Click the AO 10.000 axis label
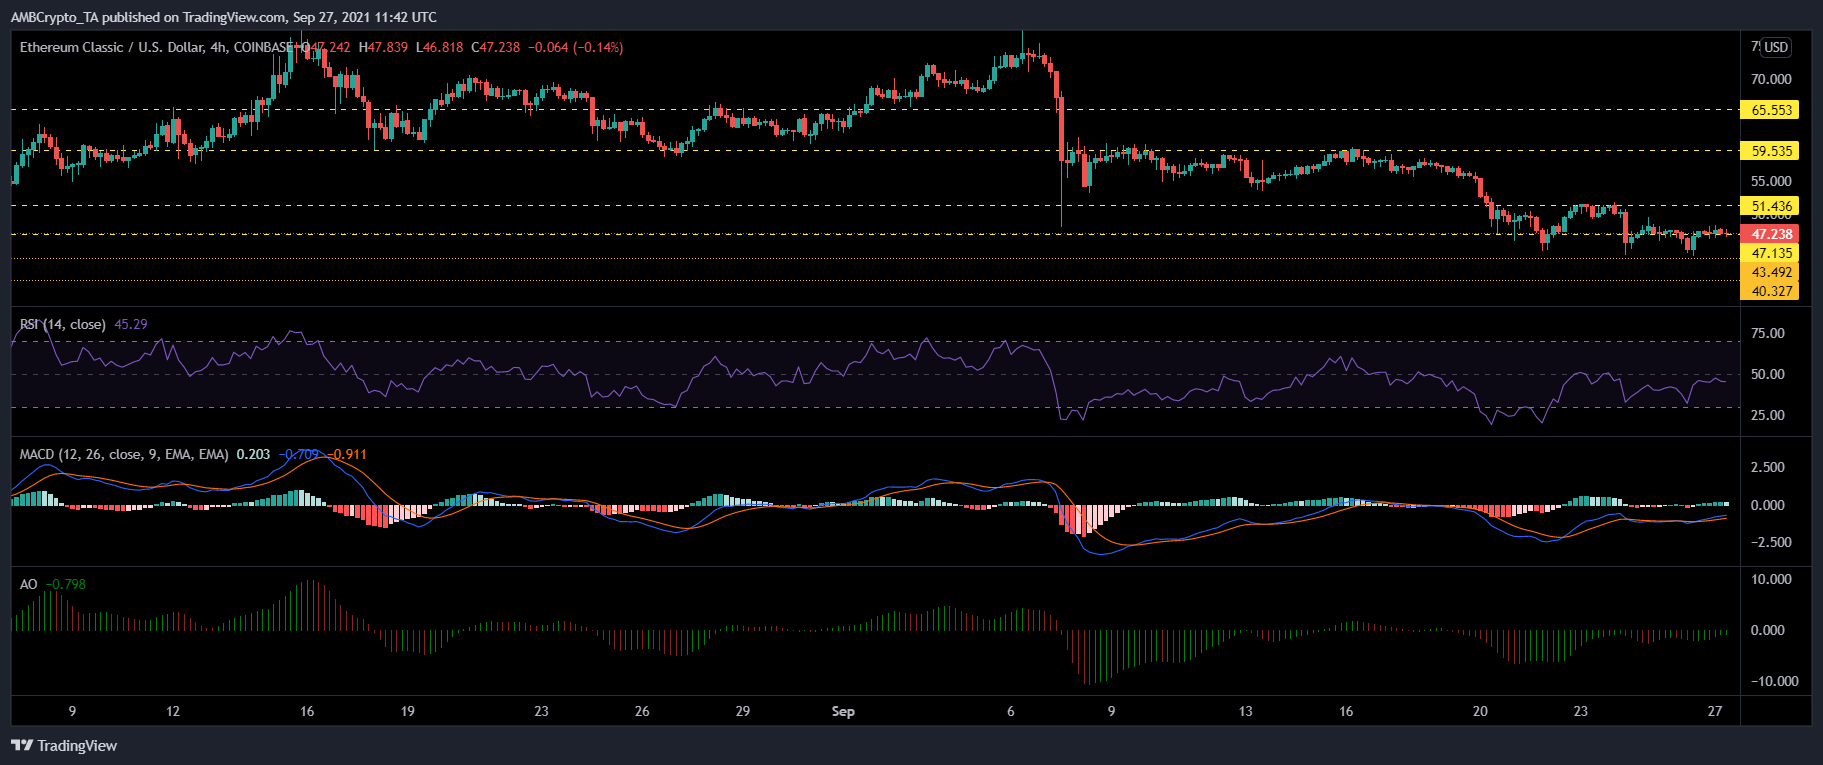 [1771, 579]
